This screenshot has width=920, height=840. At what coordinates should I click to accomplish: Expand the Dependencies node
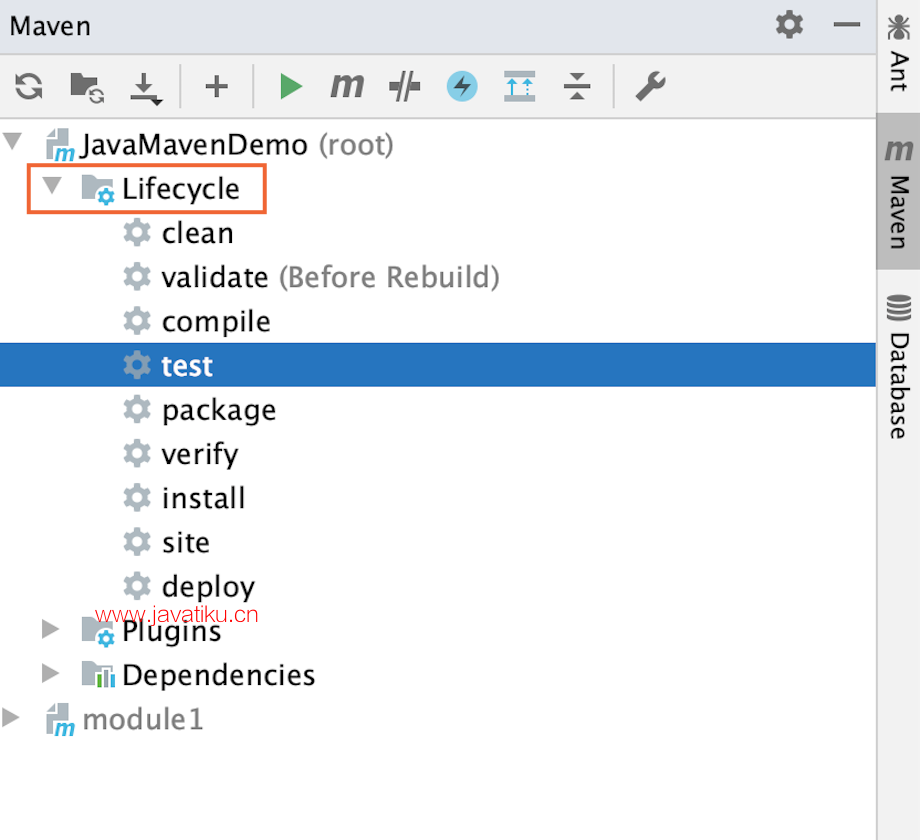point(50,673)
